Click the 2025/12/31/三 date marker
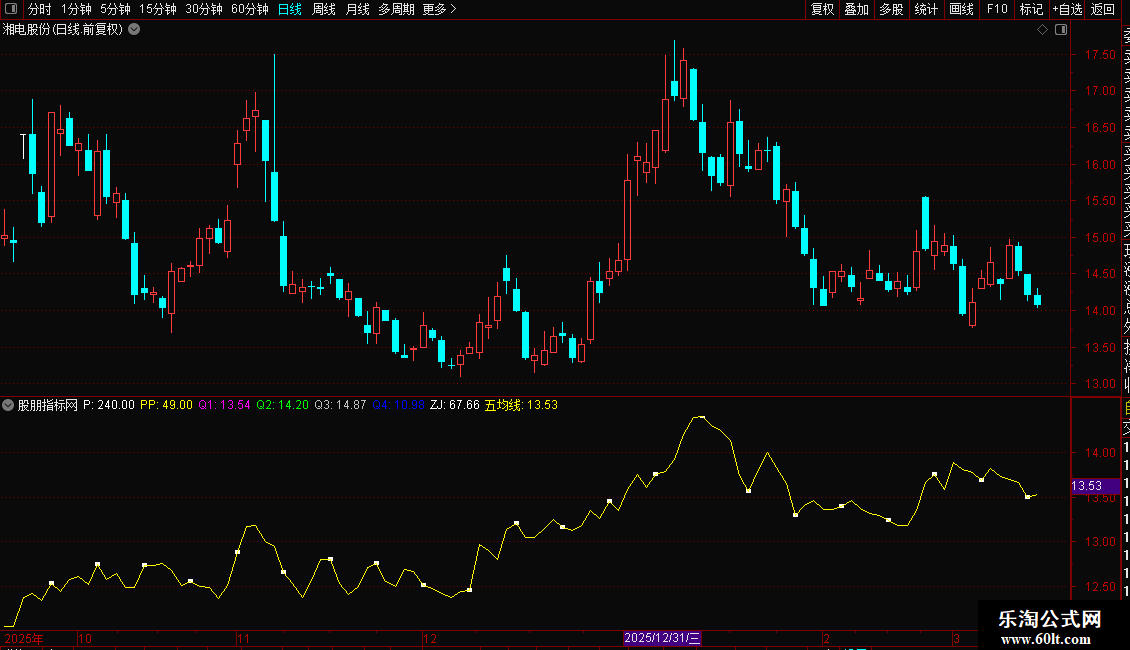This screenshot has width=1130, height=650. [662, 638]
